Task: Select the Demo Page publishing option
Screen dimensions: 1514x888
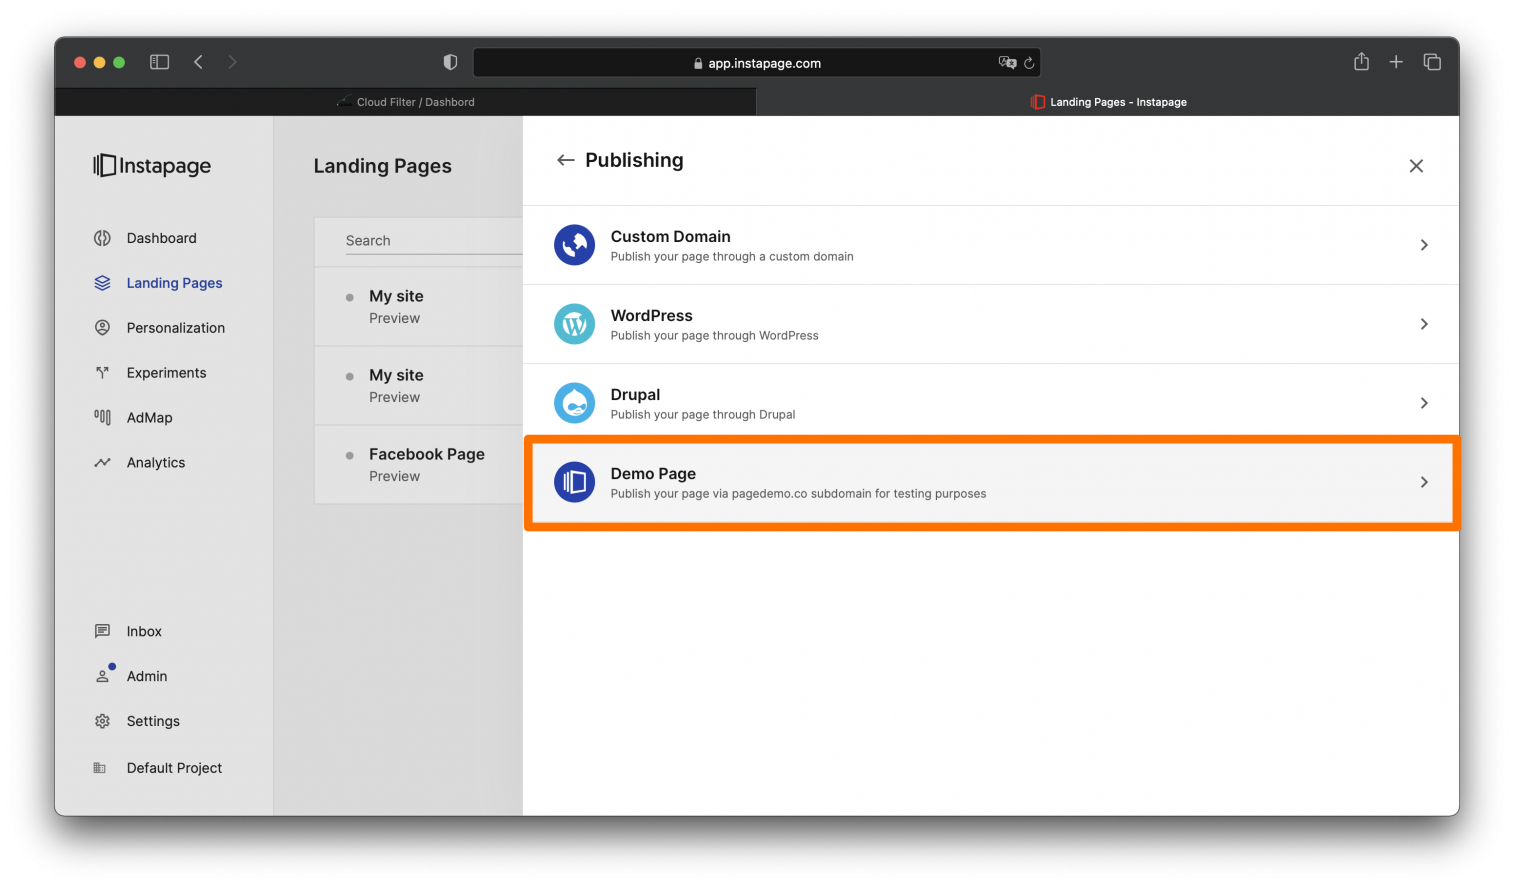Action: [x=991, y=482]
